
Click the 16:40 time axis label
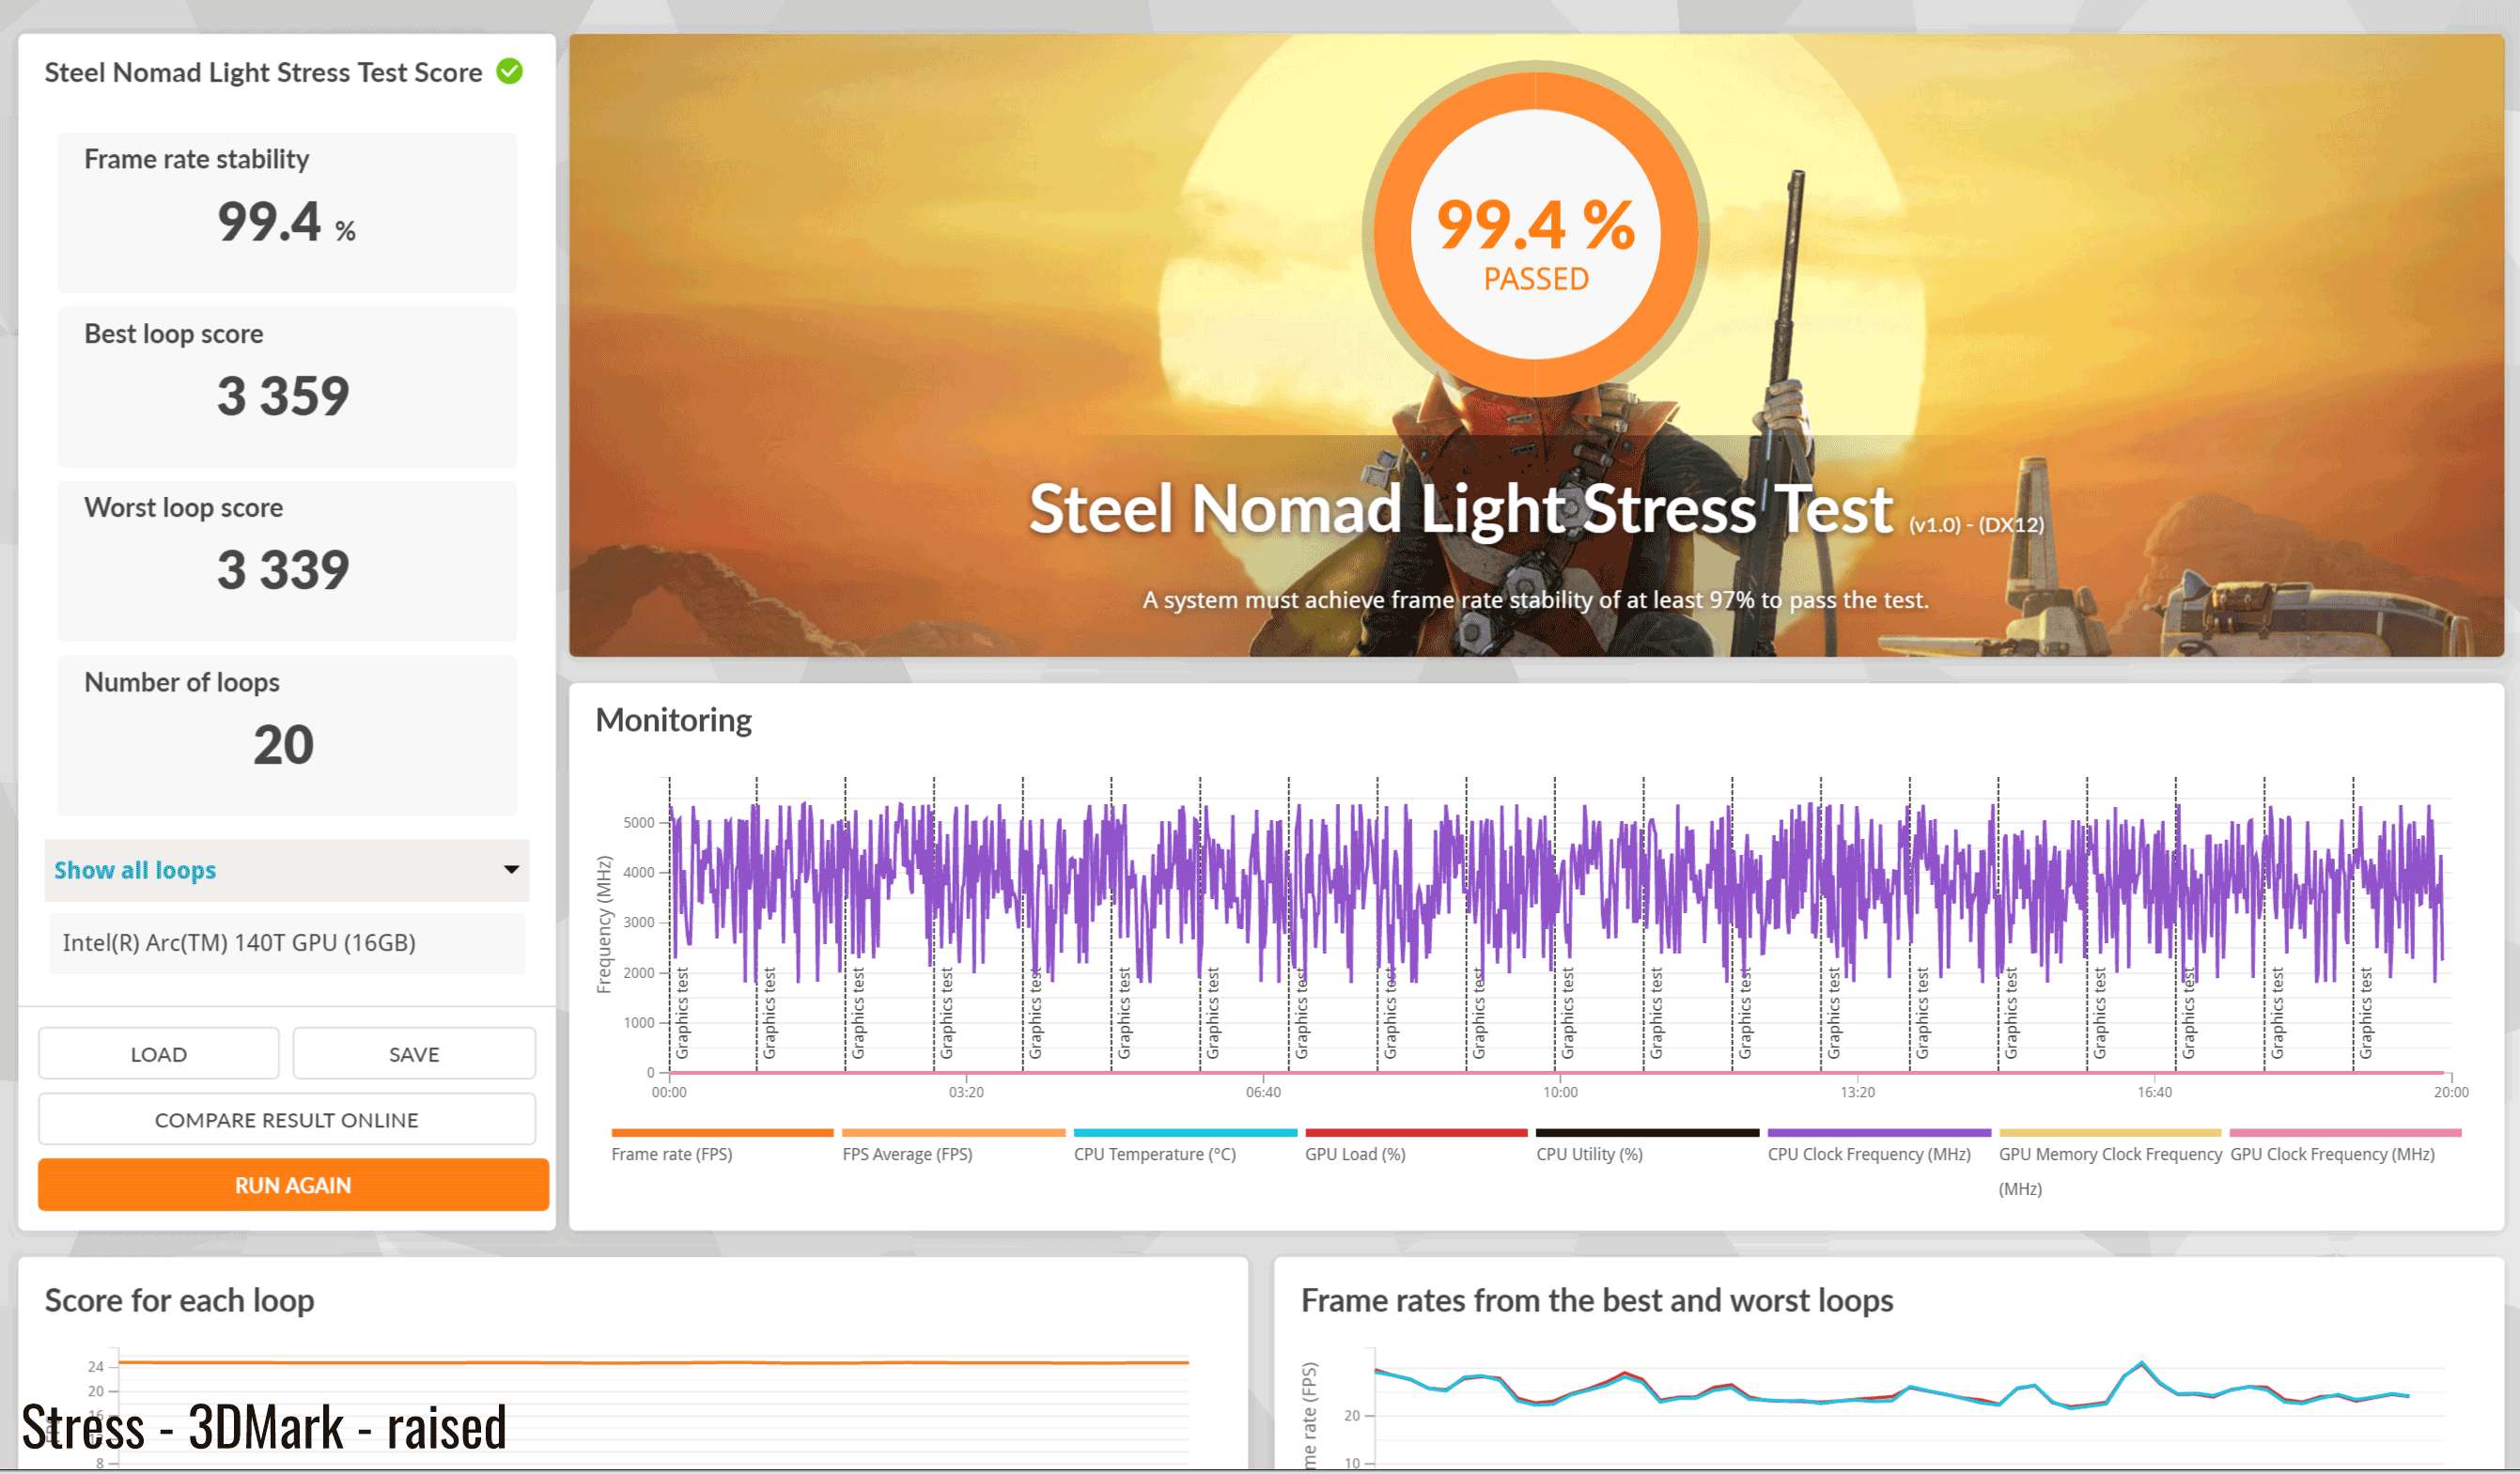pos(2154,1092)
